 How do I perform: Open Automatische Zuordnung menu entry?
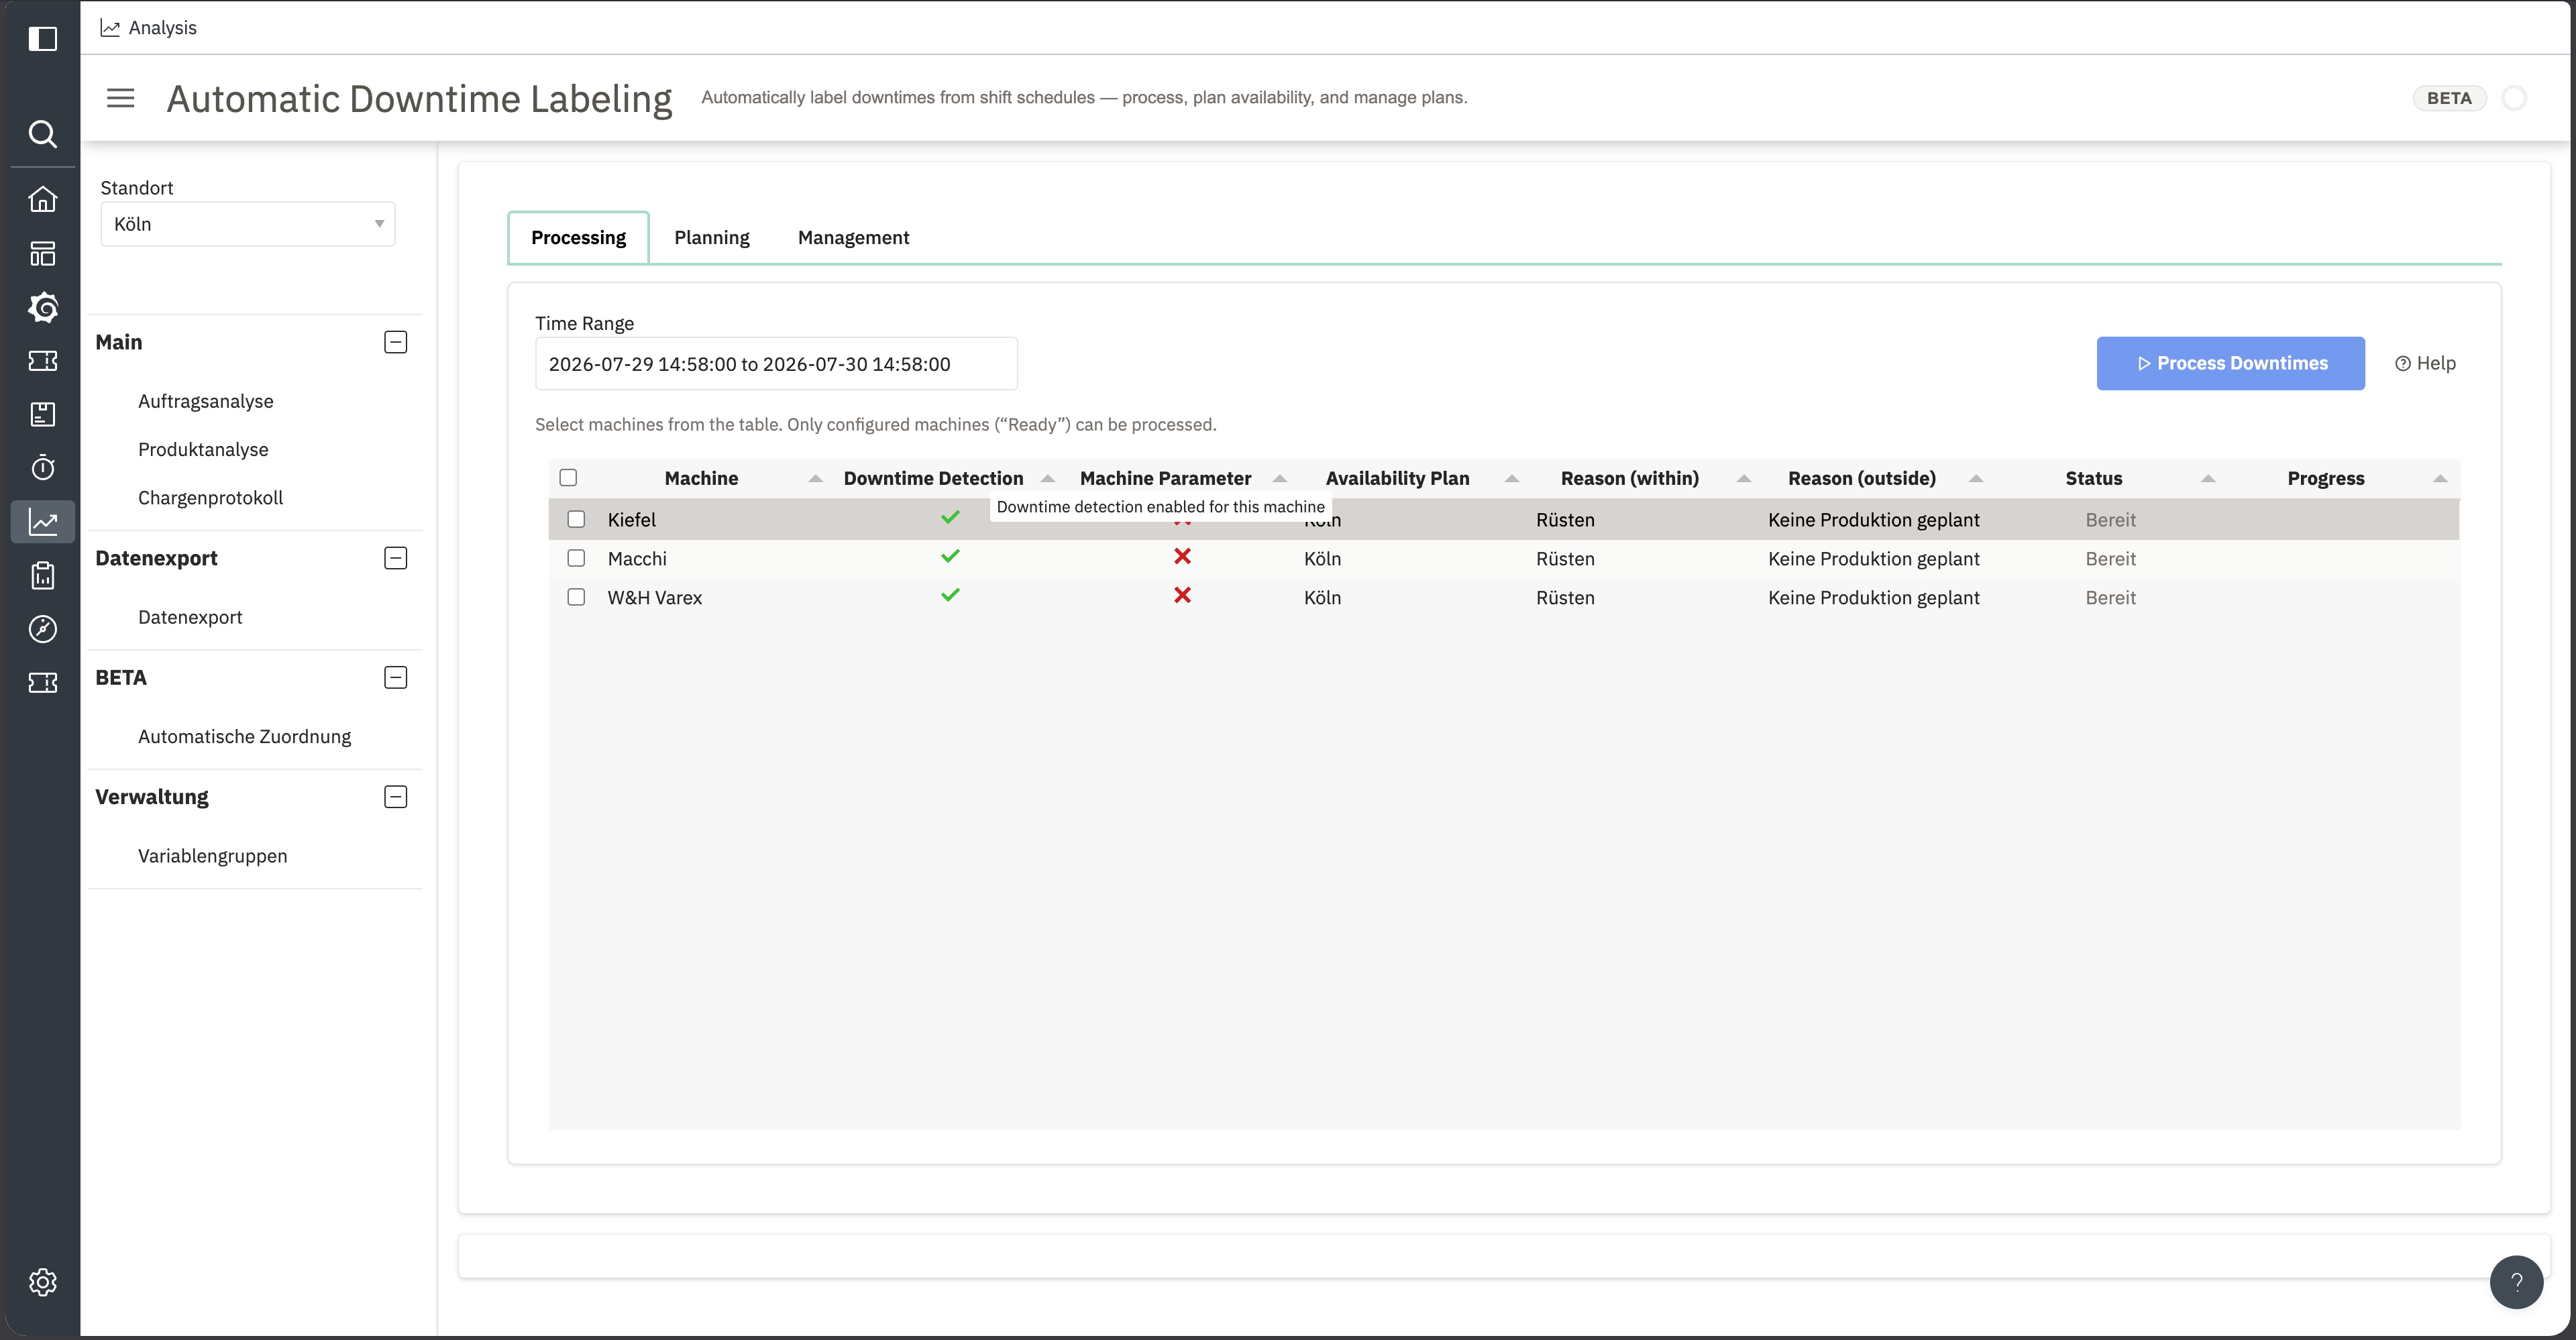[x=244, y=737]
